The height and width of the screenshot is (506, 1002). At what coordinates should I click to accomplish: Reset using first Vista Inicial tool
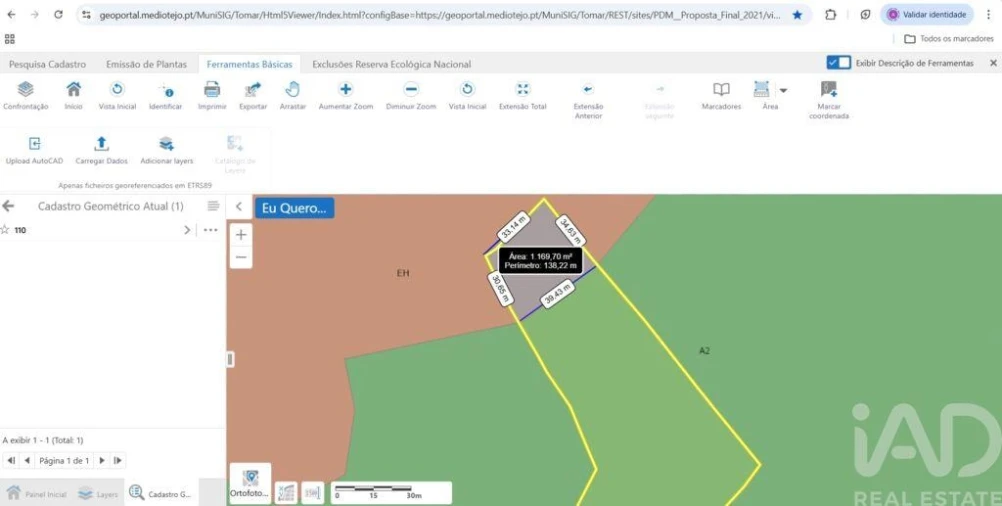[x=117, y=96]
